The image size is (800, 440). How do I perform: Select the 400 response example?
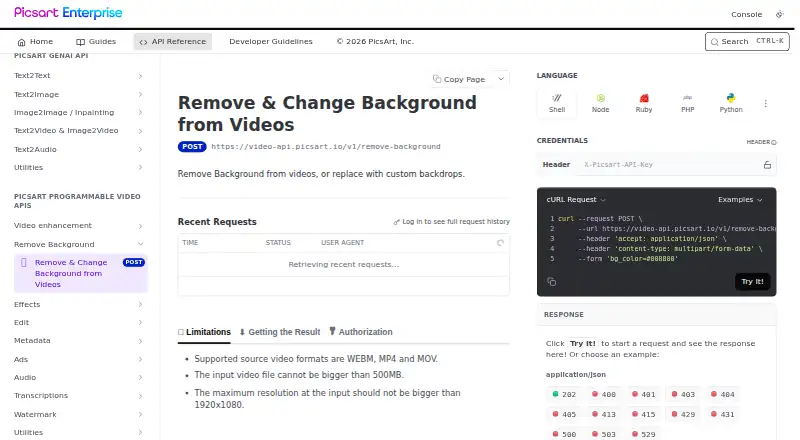tap(604, 395)
